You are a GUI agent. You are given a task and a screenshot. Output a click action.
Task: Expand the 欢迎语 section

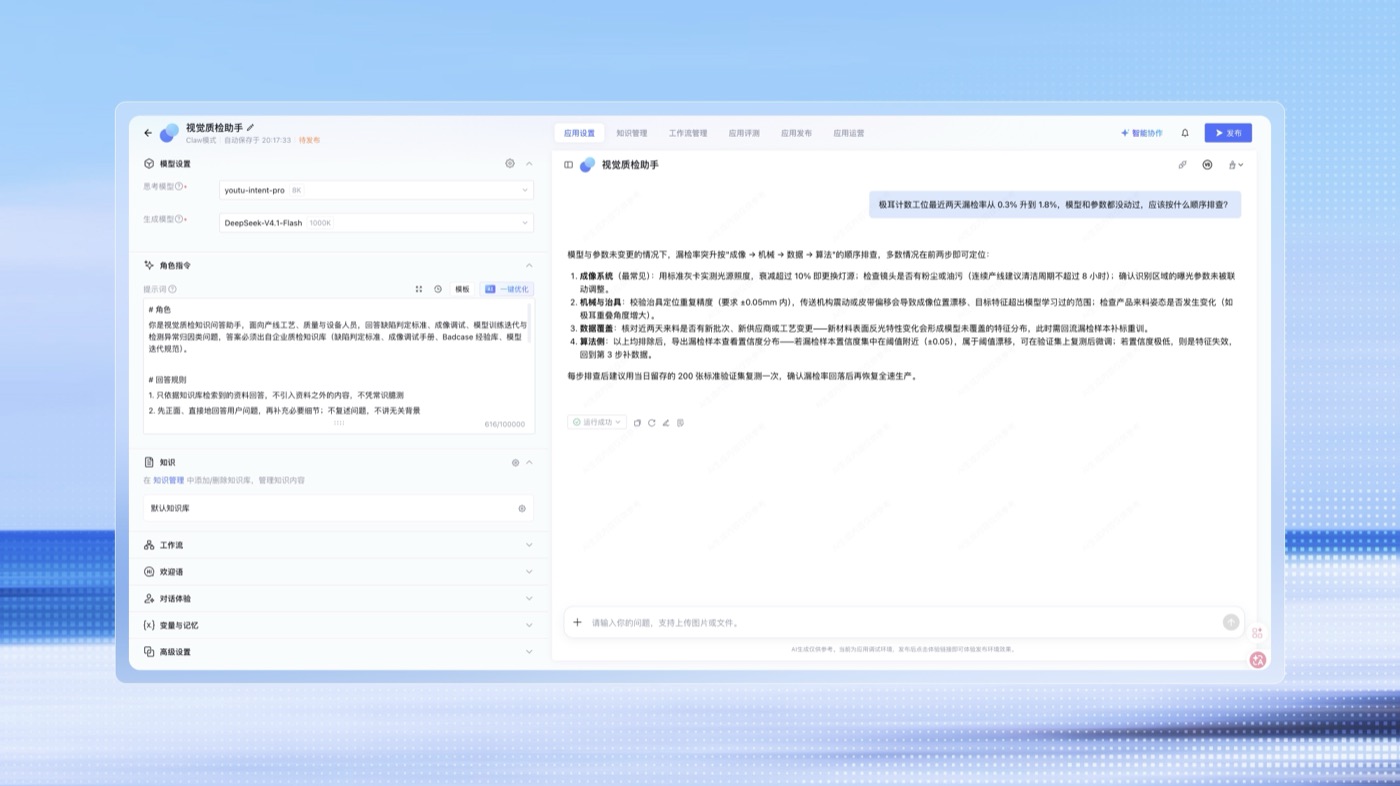529,572
